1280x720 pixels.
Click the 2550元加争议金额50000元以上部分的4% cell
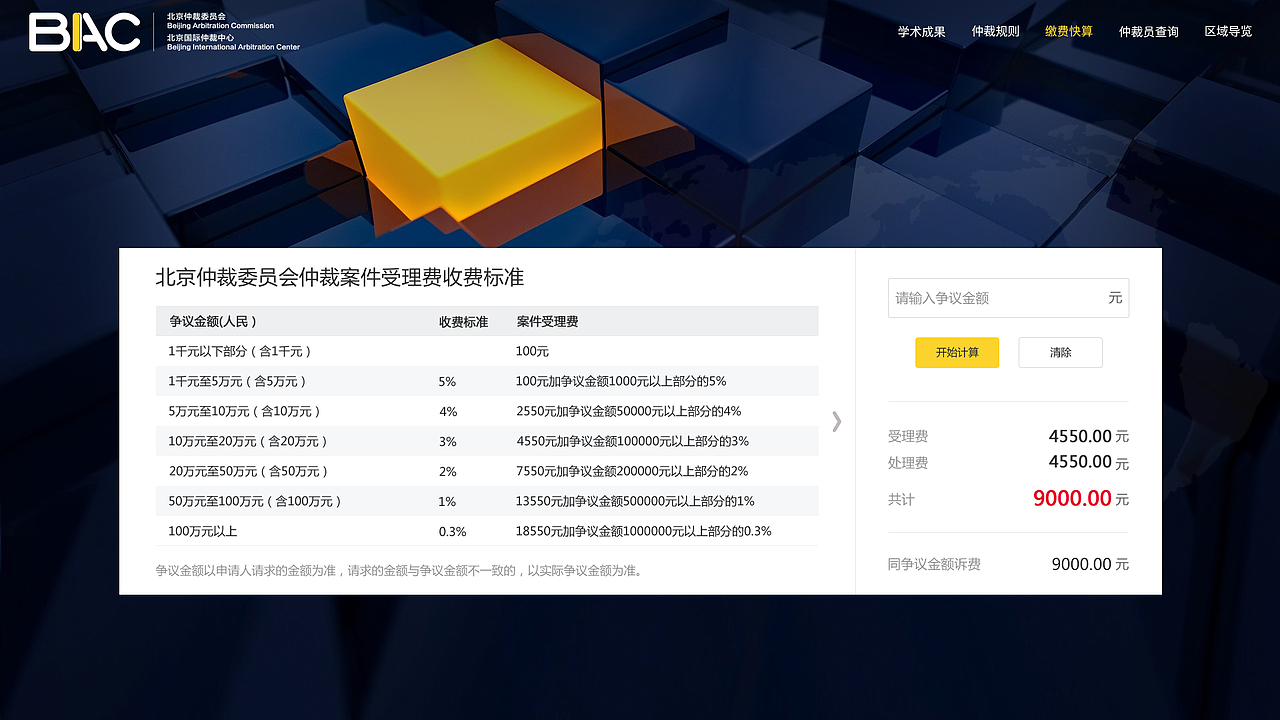629,411
